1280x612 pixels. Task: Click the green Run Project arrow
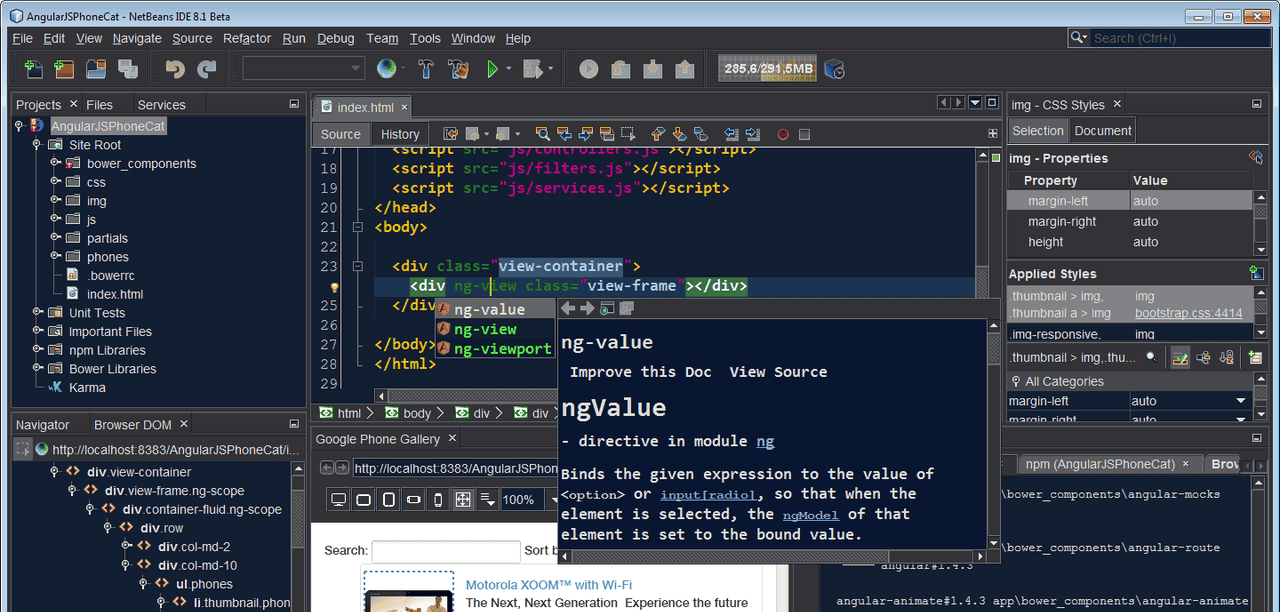pyautogui.click(x=492, y=69)
